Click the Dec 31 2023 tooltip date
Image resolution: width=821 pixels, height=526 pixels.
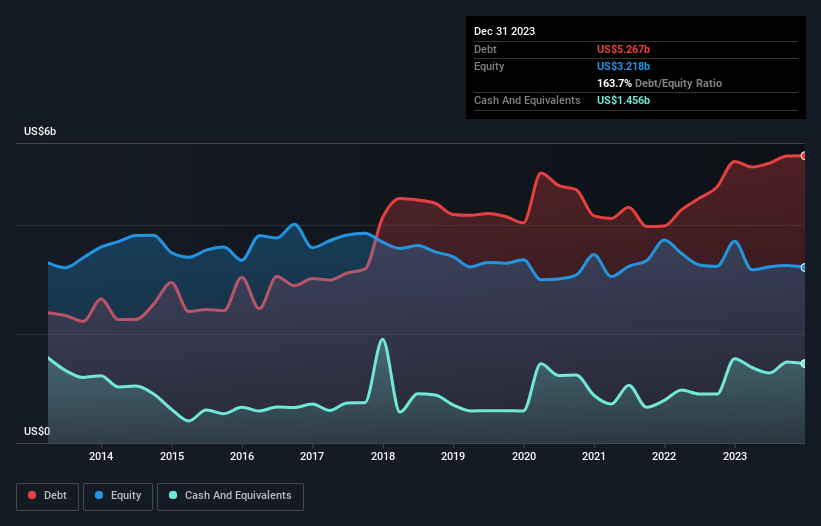(x=504, y=31)
